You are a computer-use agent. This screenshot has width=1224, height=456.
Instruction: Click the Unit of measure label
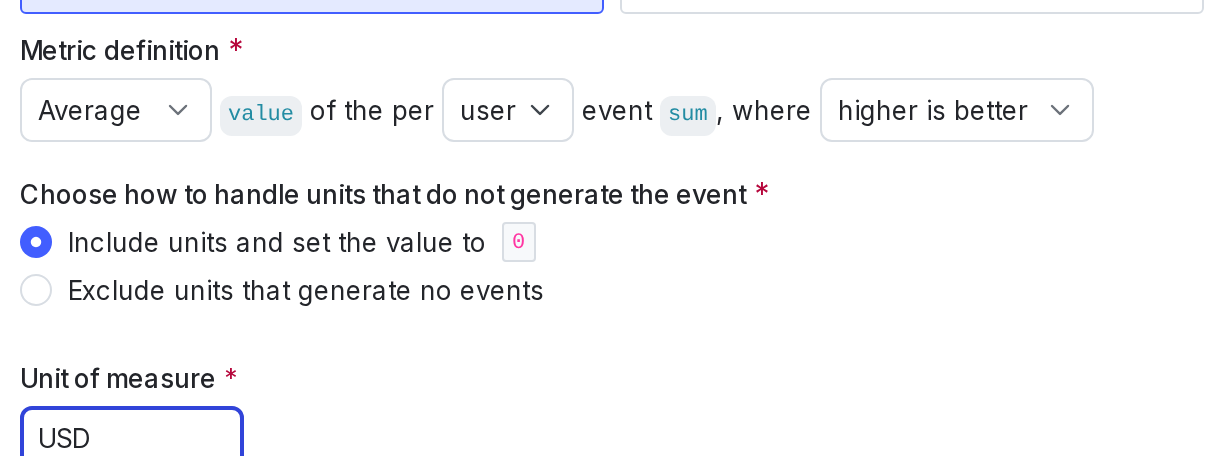pyautogui.click(x=117, y=379)
